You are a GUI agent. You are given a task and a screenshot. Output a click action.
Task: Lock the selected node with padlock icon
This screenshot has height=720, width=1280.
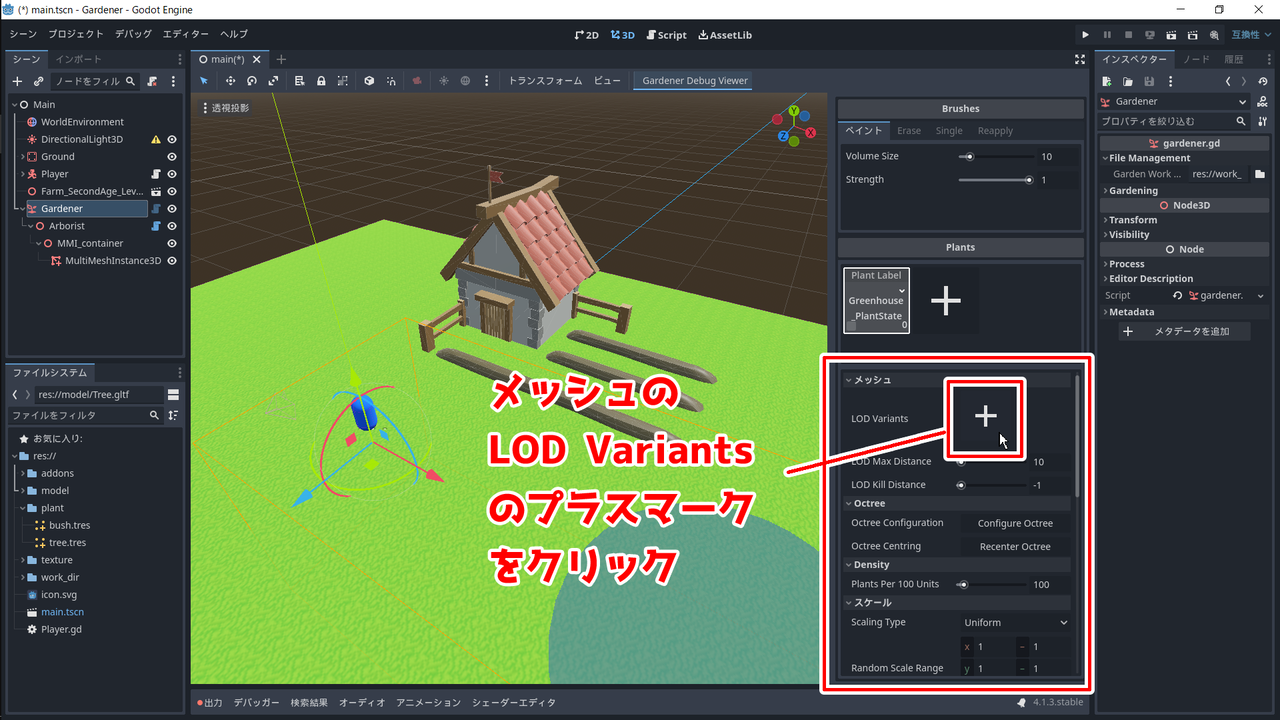pos(321,81)
